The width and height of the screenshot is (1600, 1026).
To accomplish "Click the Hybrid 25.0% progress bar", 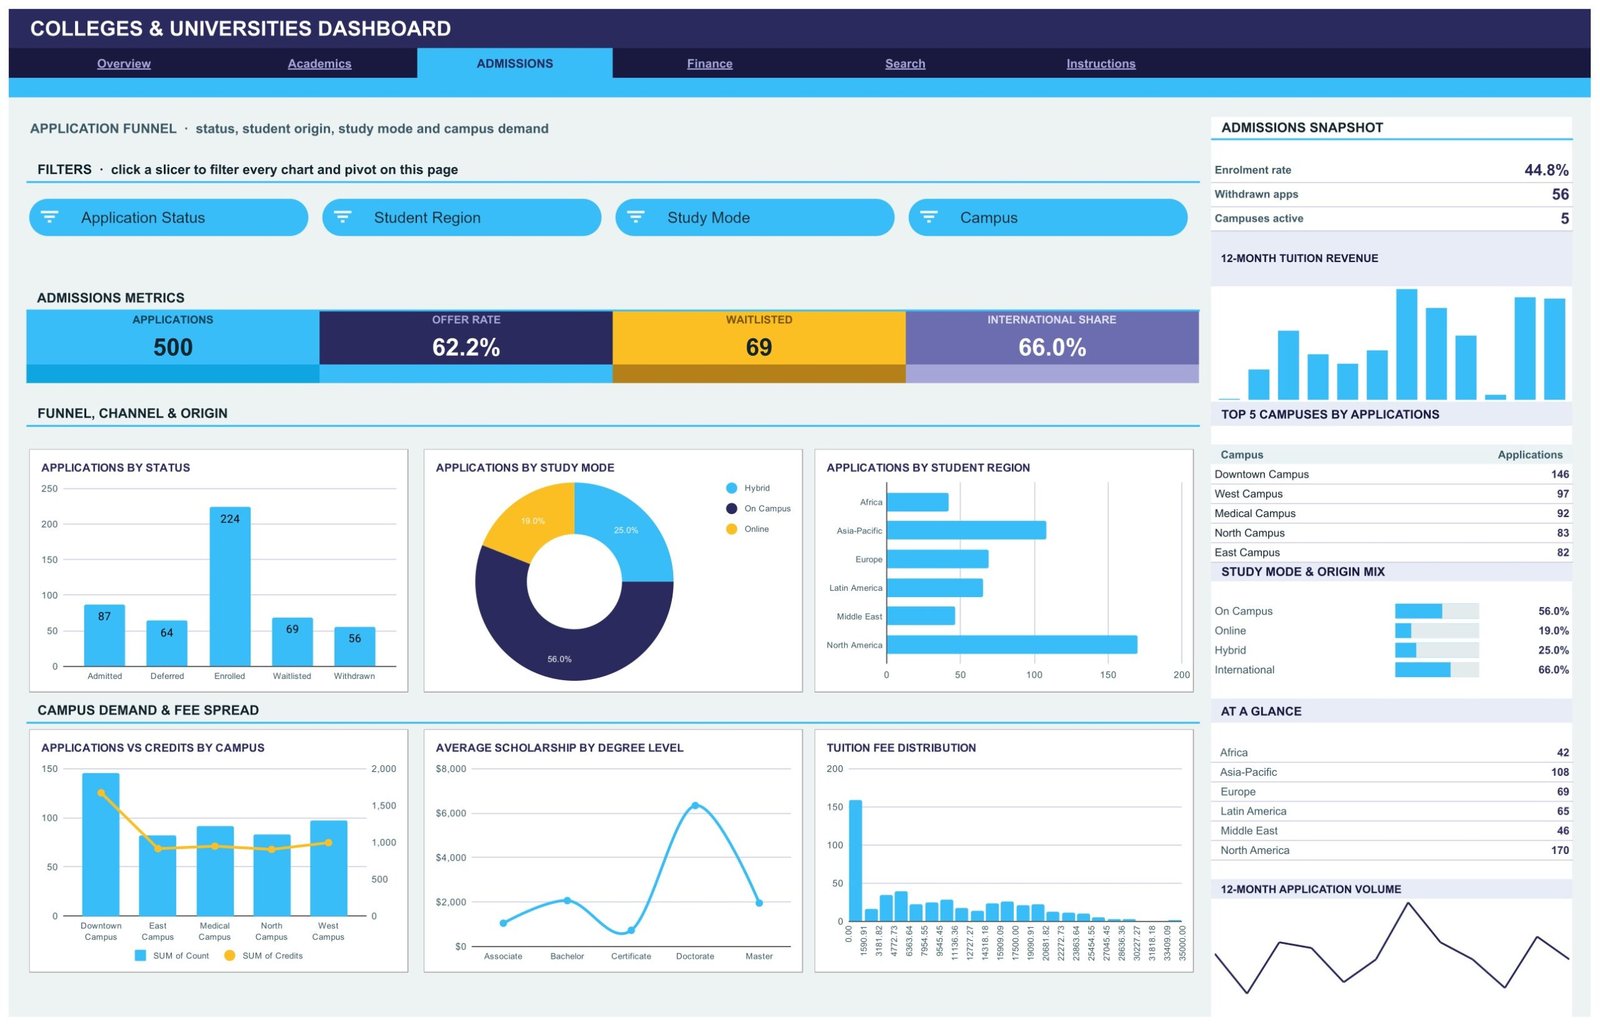I will click(1437, 650).
